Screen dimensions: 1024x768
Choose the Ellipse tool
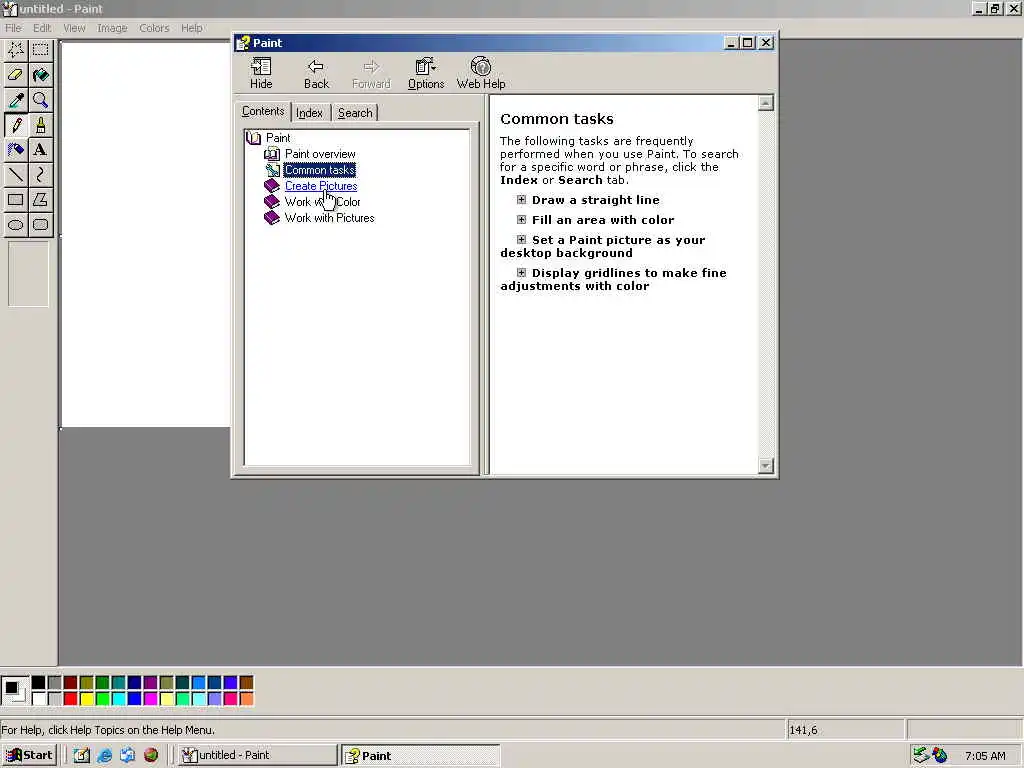pyautogui.click(x=16, y=225)
